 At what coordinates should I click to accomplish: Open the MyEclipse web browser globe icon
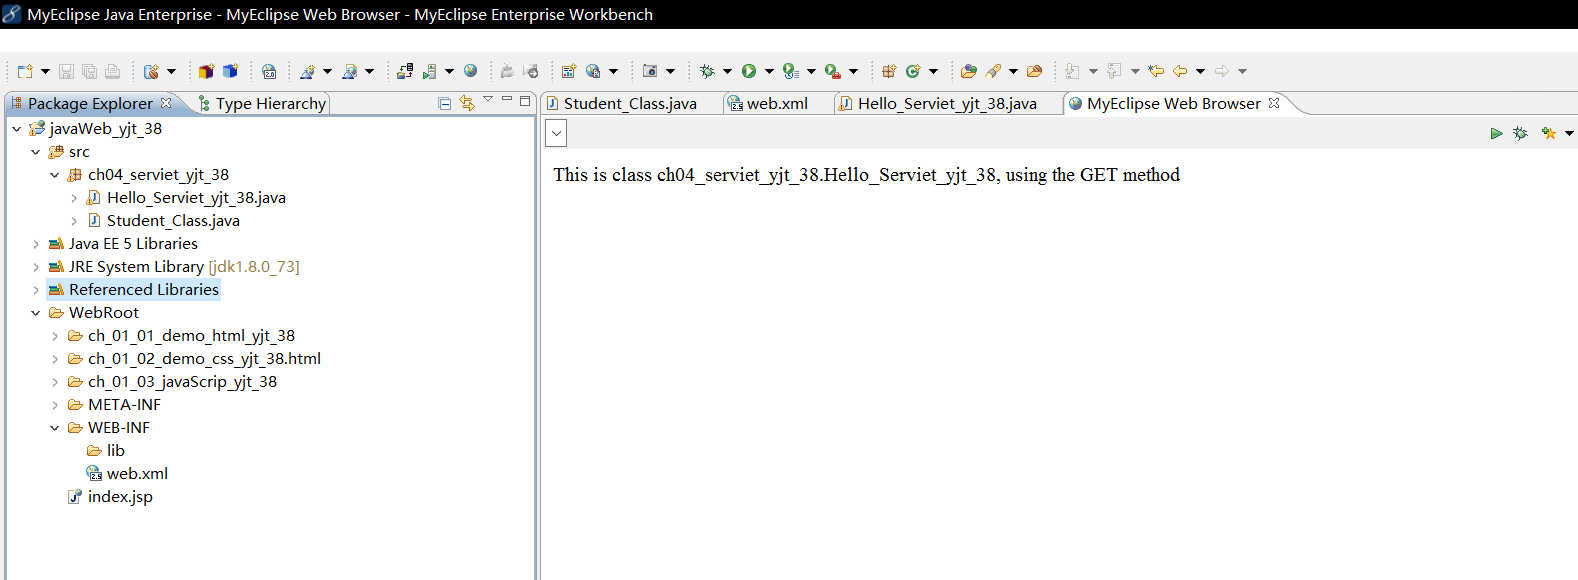tap(470, 71)
